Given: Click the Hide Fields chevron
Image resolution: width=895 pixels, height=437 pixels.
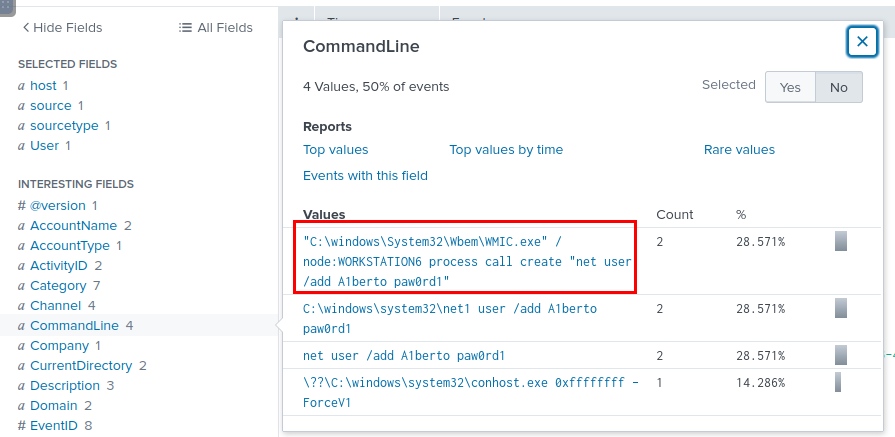Looking at the screenshot, I should point(26,28).
